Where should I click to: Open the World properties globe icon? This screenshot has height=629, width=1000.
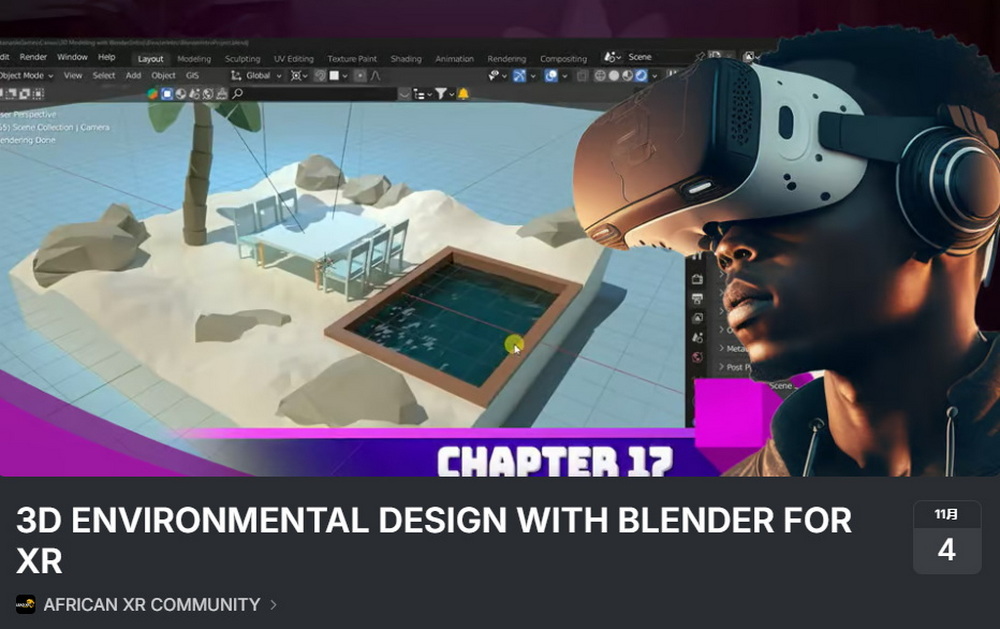pos(697,357)
